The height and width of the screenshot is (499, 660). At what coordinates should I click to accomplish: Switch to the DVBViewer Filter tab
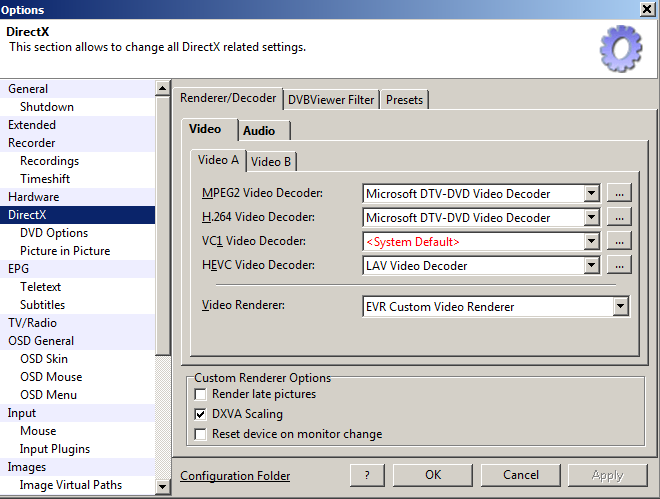331,100
